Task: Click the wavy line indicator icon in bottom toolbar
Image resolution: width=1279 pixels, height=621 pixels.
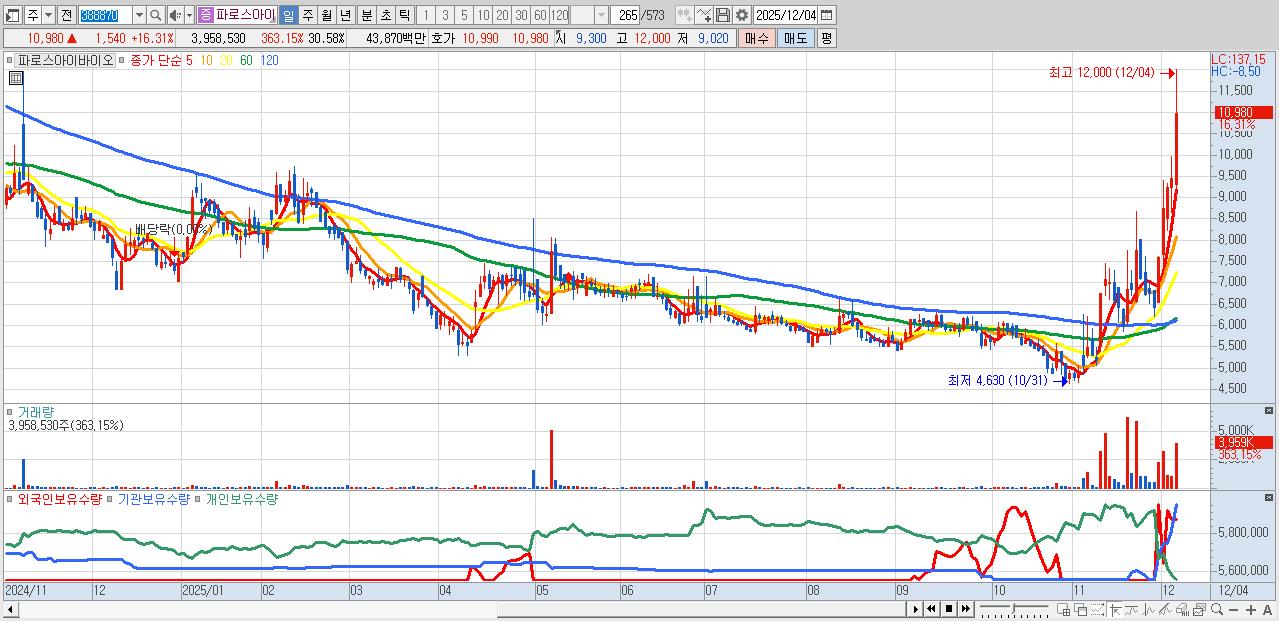Action: coord(1132,609)
